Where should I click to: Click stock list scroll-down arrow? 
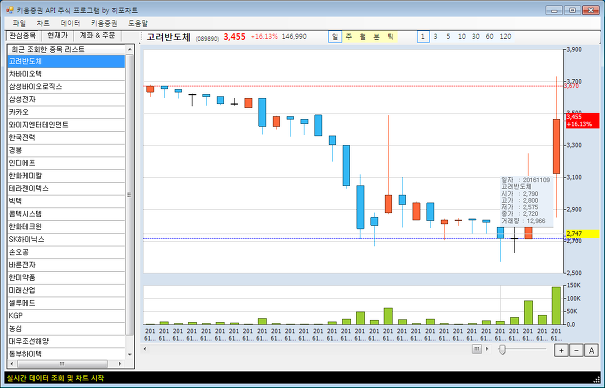pos(130,354)
